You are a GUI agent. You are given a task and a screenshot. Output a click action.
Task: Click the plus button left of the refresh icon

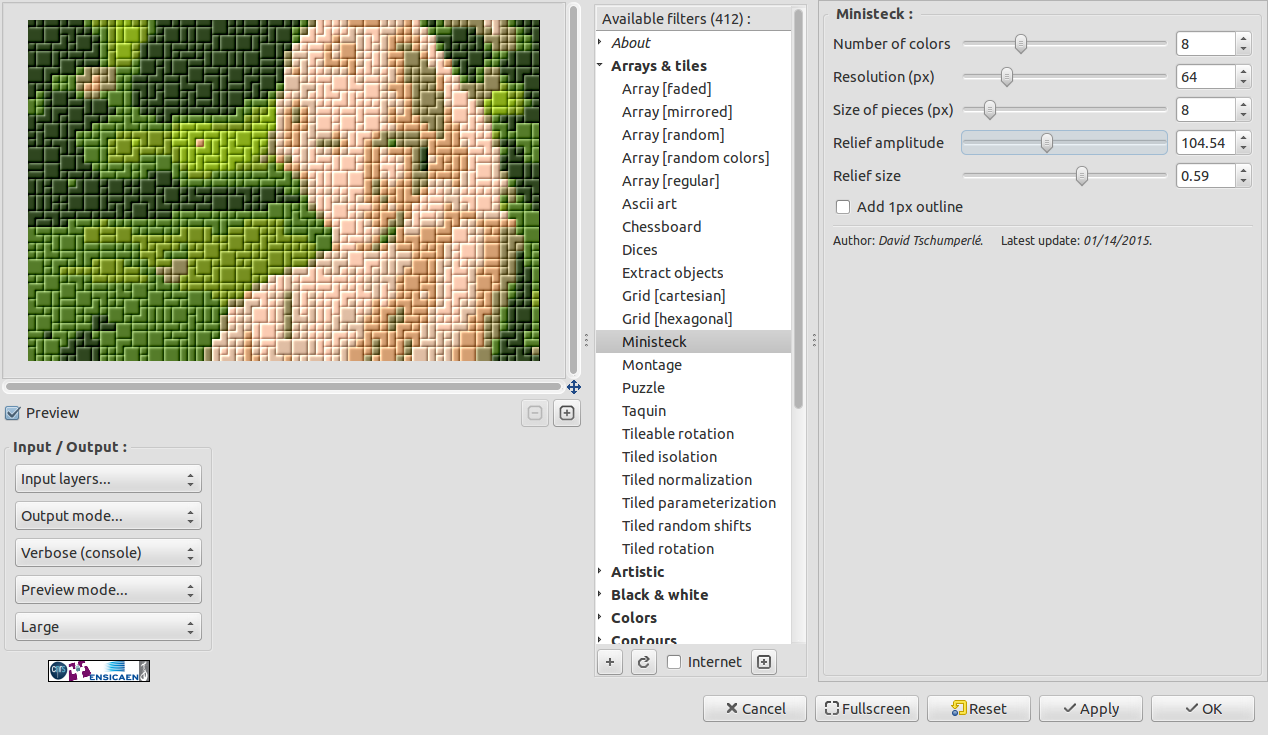coord(610,662)
